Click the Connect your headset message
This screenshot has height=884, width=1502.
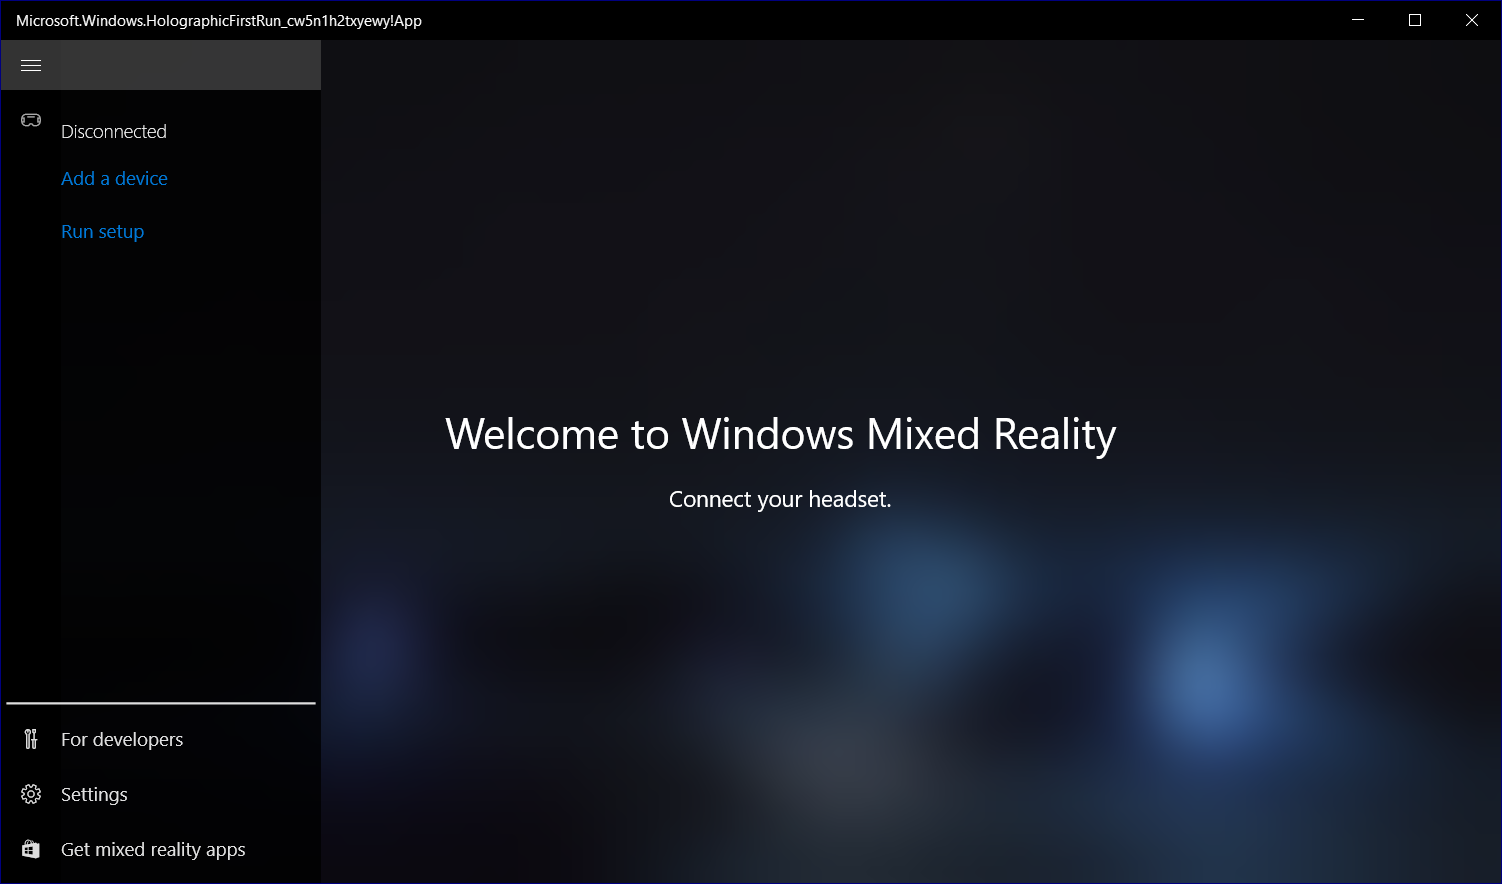[x=780, y=499]
